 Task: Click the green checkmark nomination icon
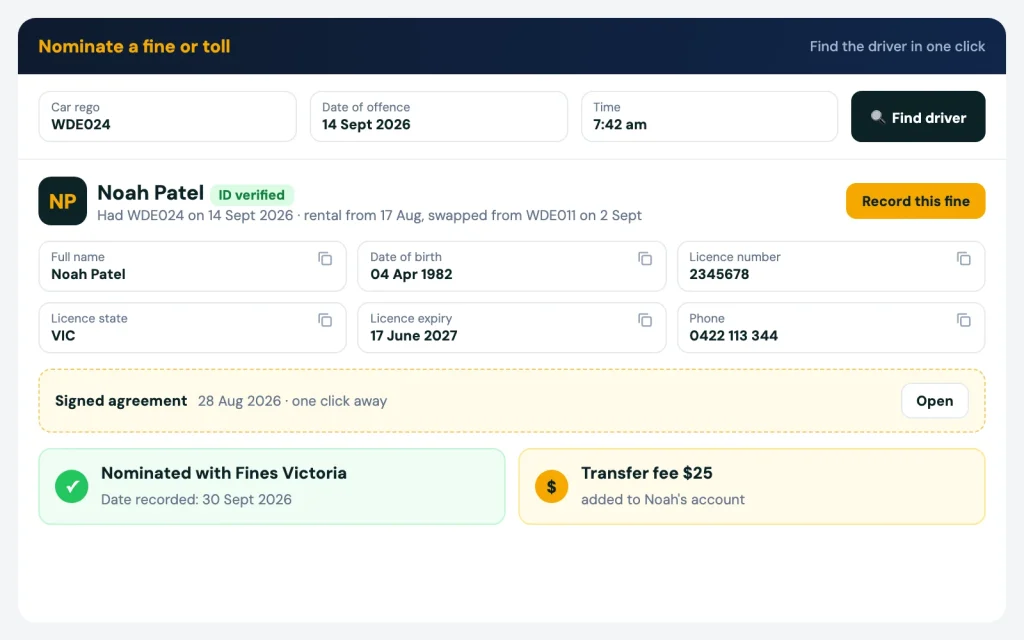tap(72, 487)
